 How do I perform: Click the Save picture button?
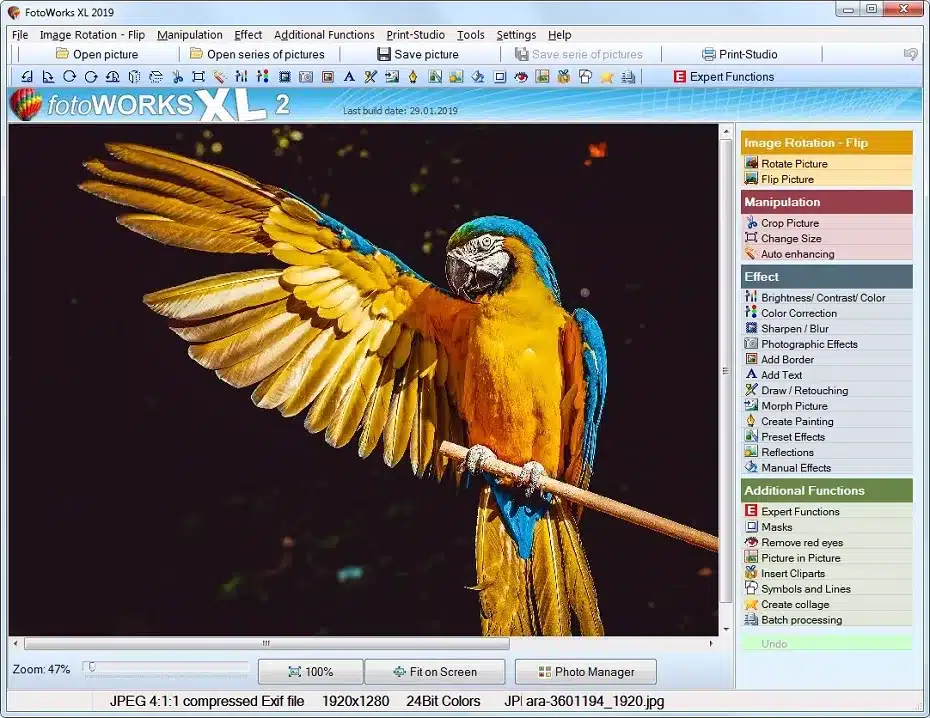(x=418, y=55)
